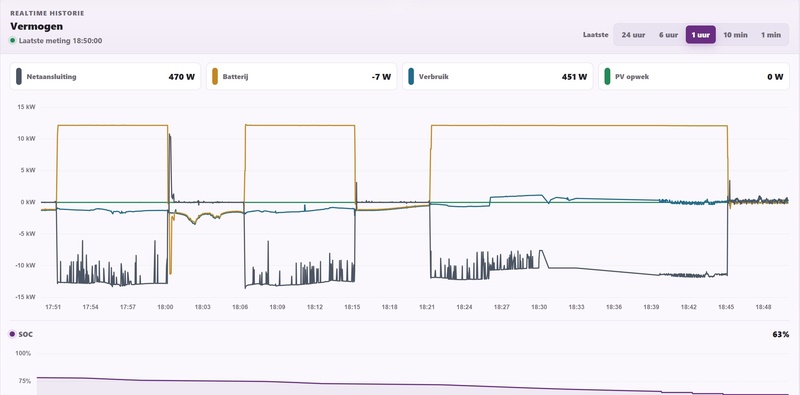Click the 15 kW axis label
The width and height of the screenshot is (800, 395).
point(27,107)
